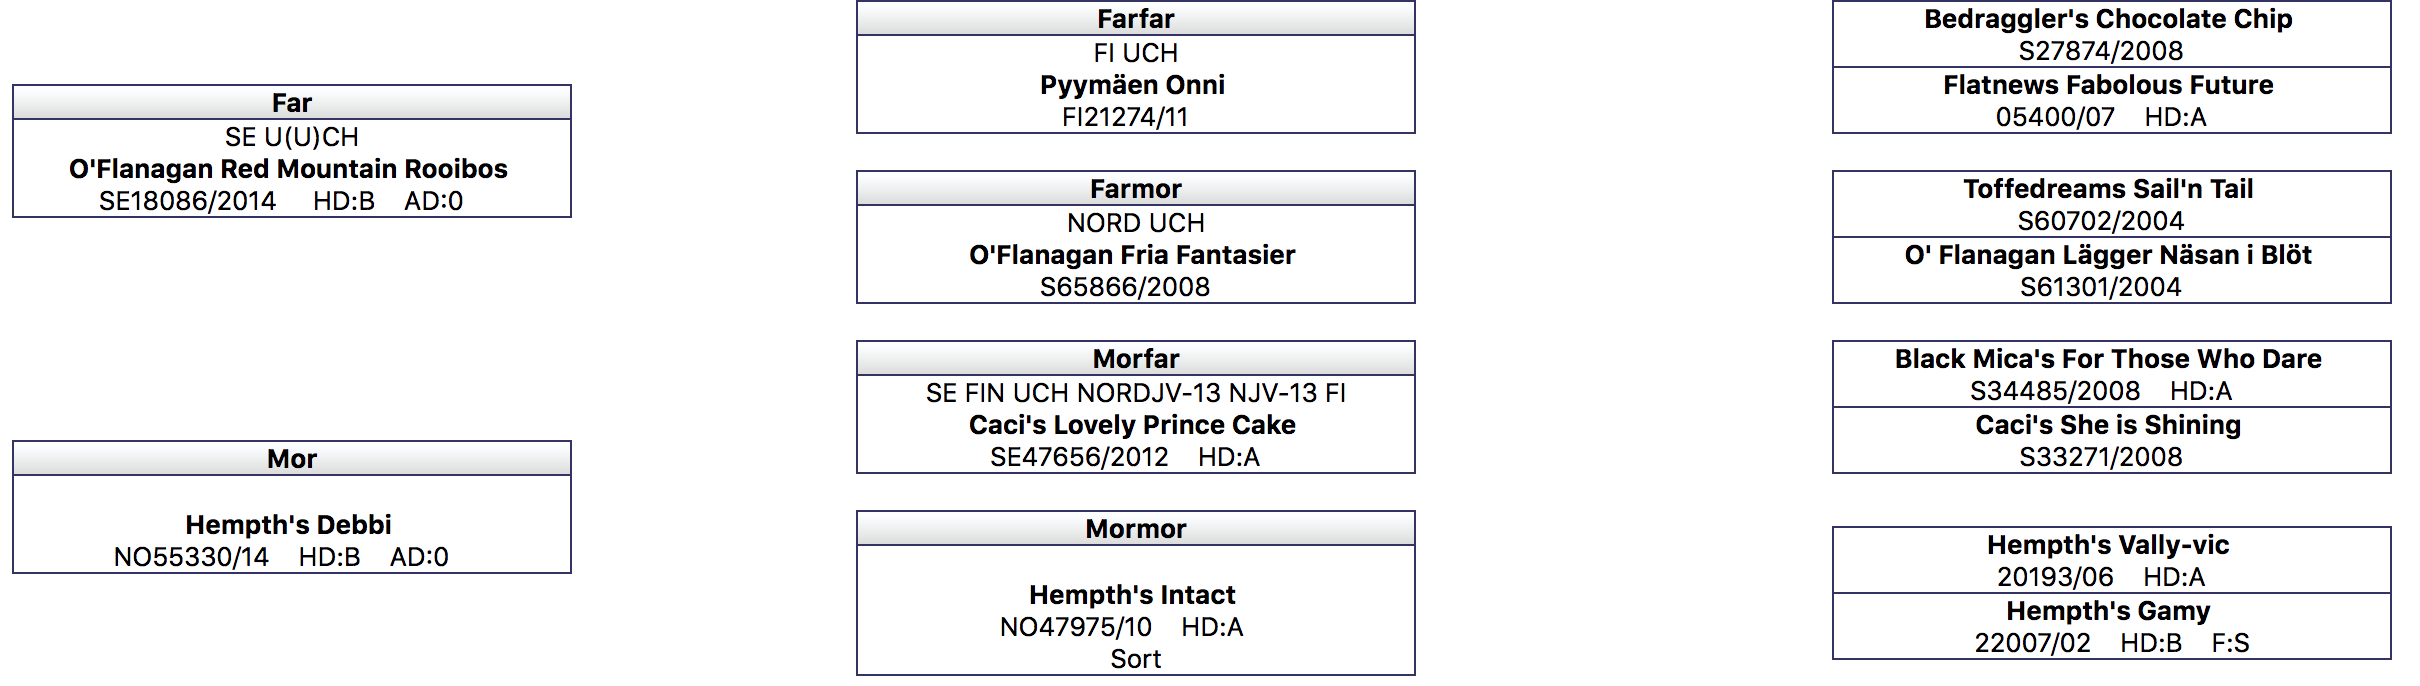
Task: Select Toffedreams Sail'n Tail
Action: coord(2108,189)
